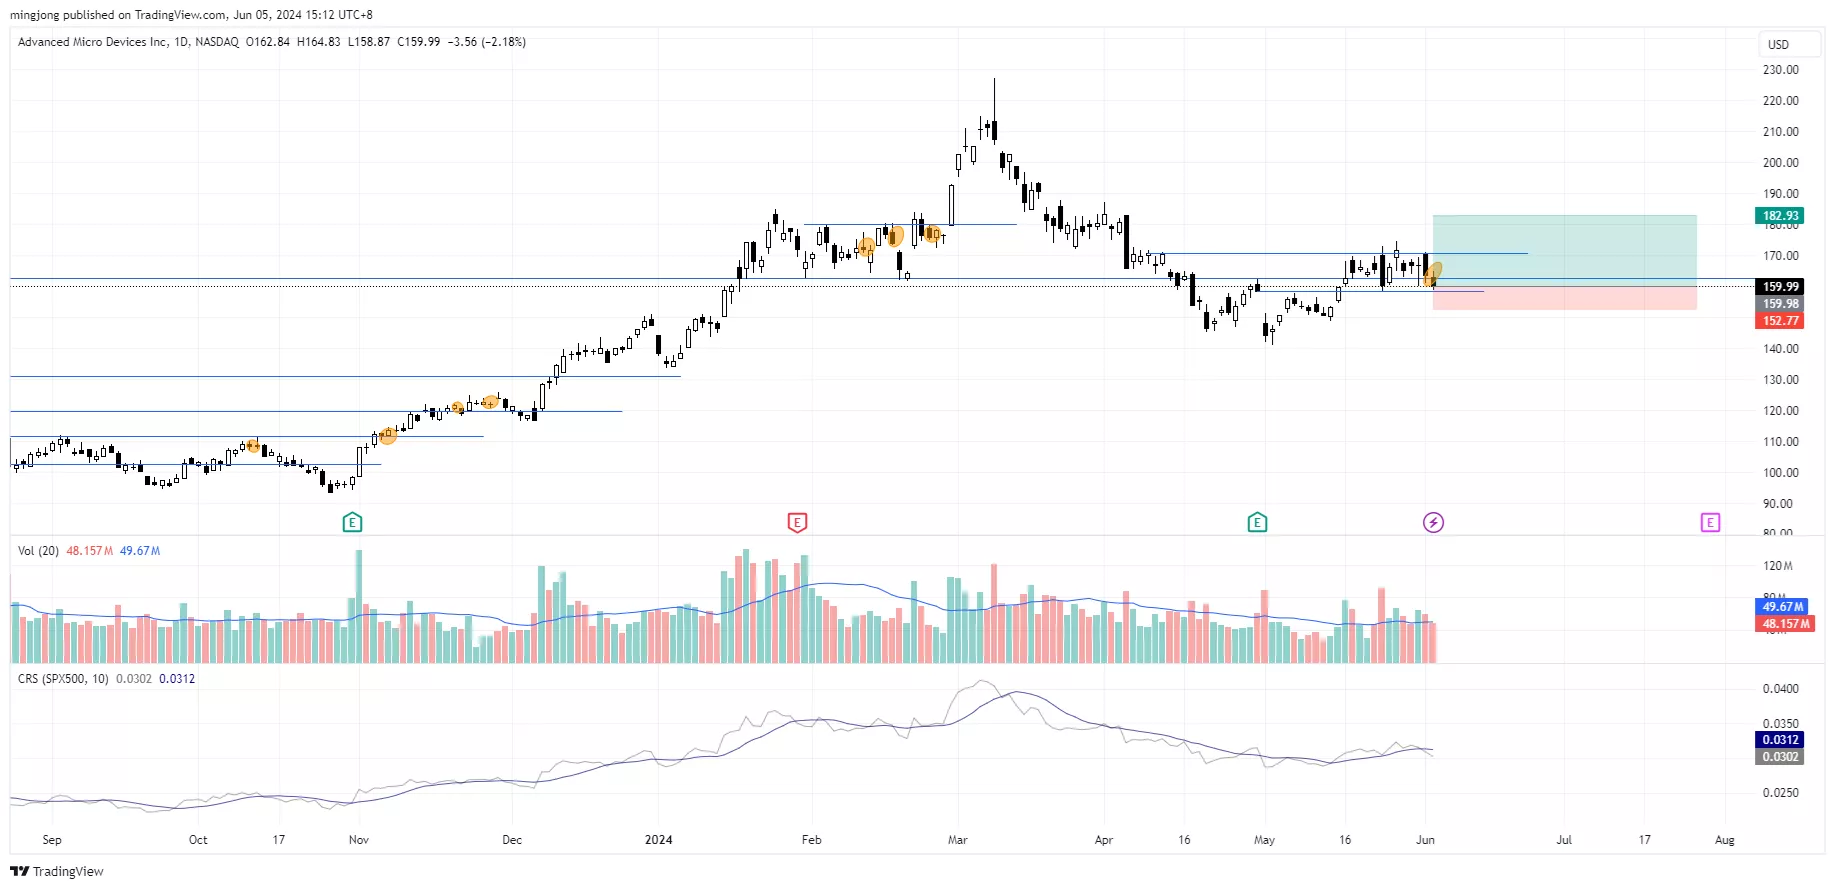Click the low value L158.87 in header
The image size is (1835, 889).
[x=369, y=42]
